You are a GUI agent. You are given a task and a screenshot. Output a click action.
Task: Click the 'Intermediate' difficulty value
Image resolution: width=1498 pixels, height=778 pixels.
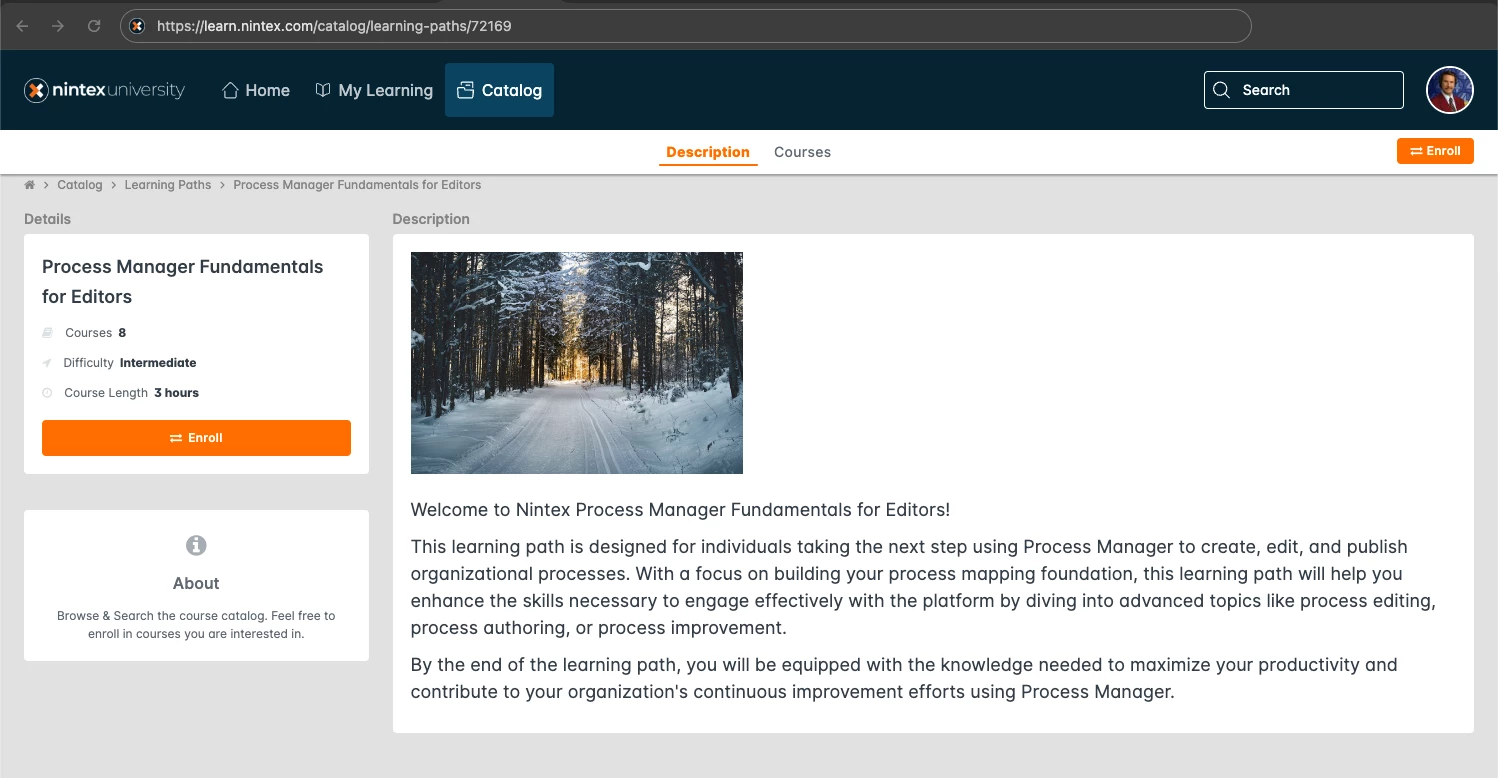pyautogui.click(x=158, y=363)
